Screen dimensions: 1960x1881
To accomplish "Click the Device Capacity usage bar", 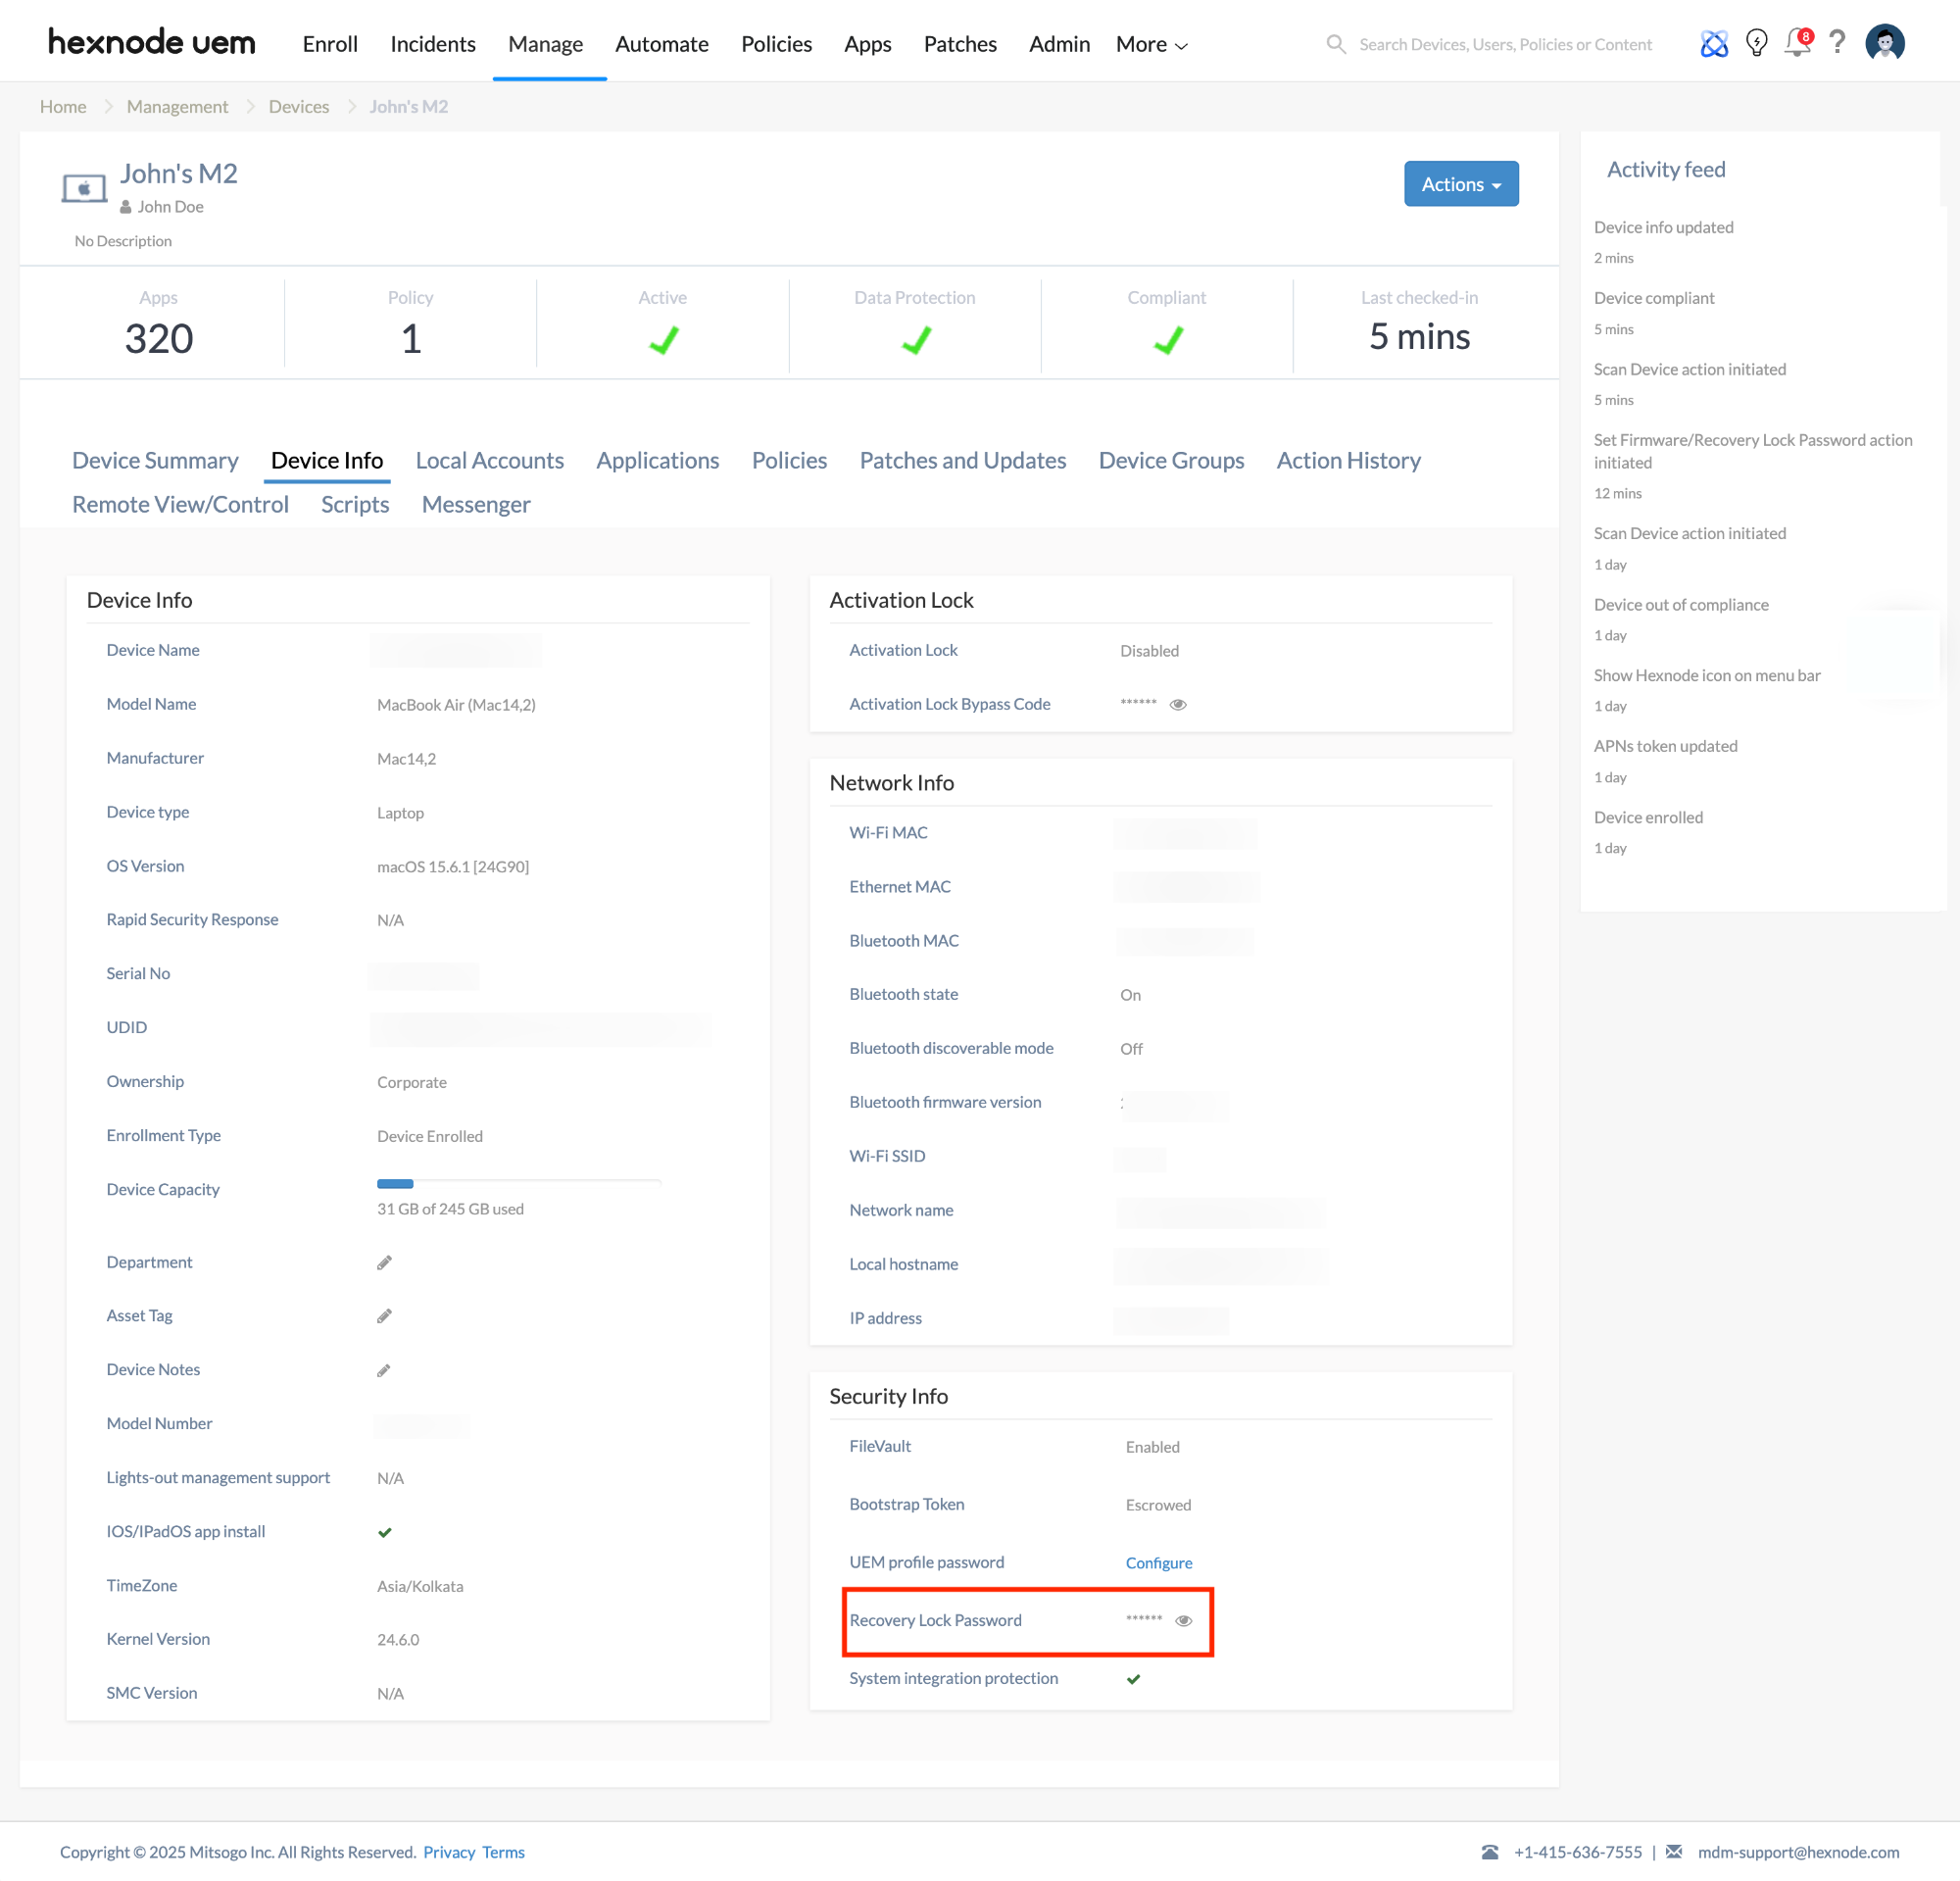I will (518, 1184).
